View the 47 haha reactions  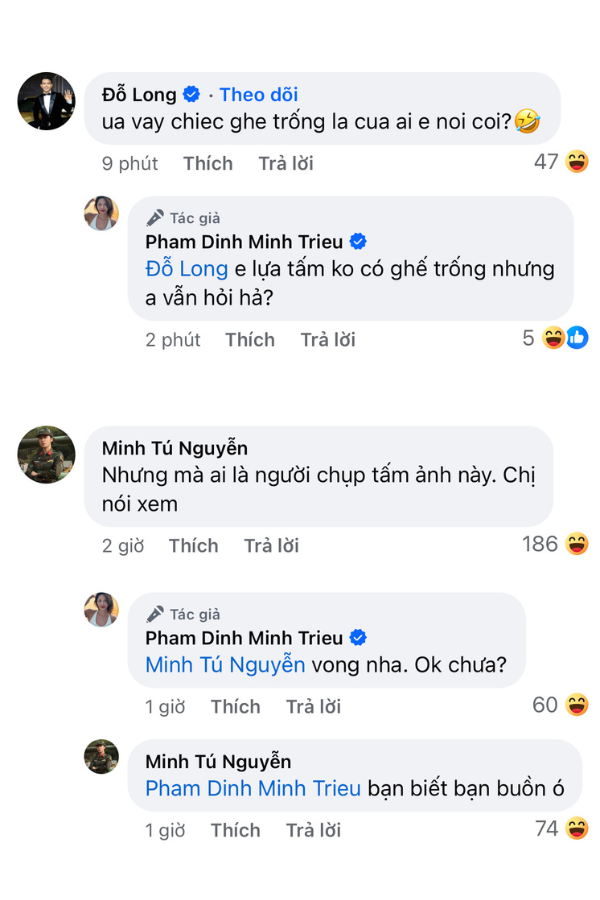click(x=561, y=162)
